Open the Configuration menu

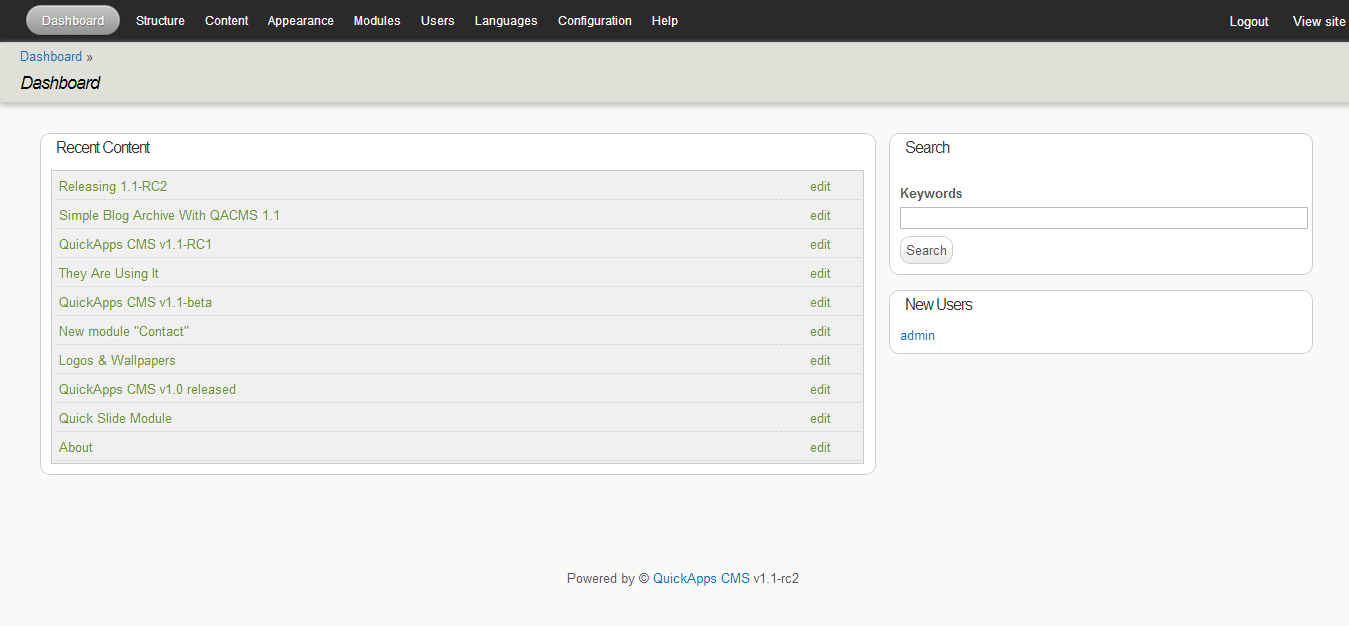[x=594, y=20]
